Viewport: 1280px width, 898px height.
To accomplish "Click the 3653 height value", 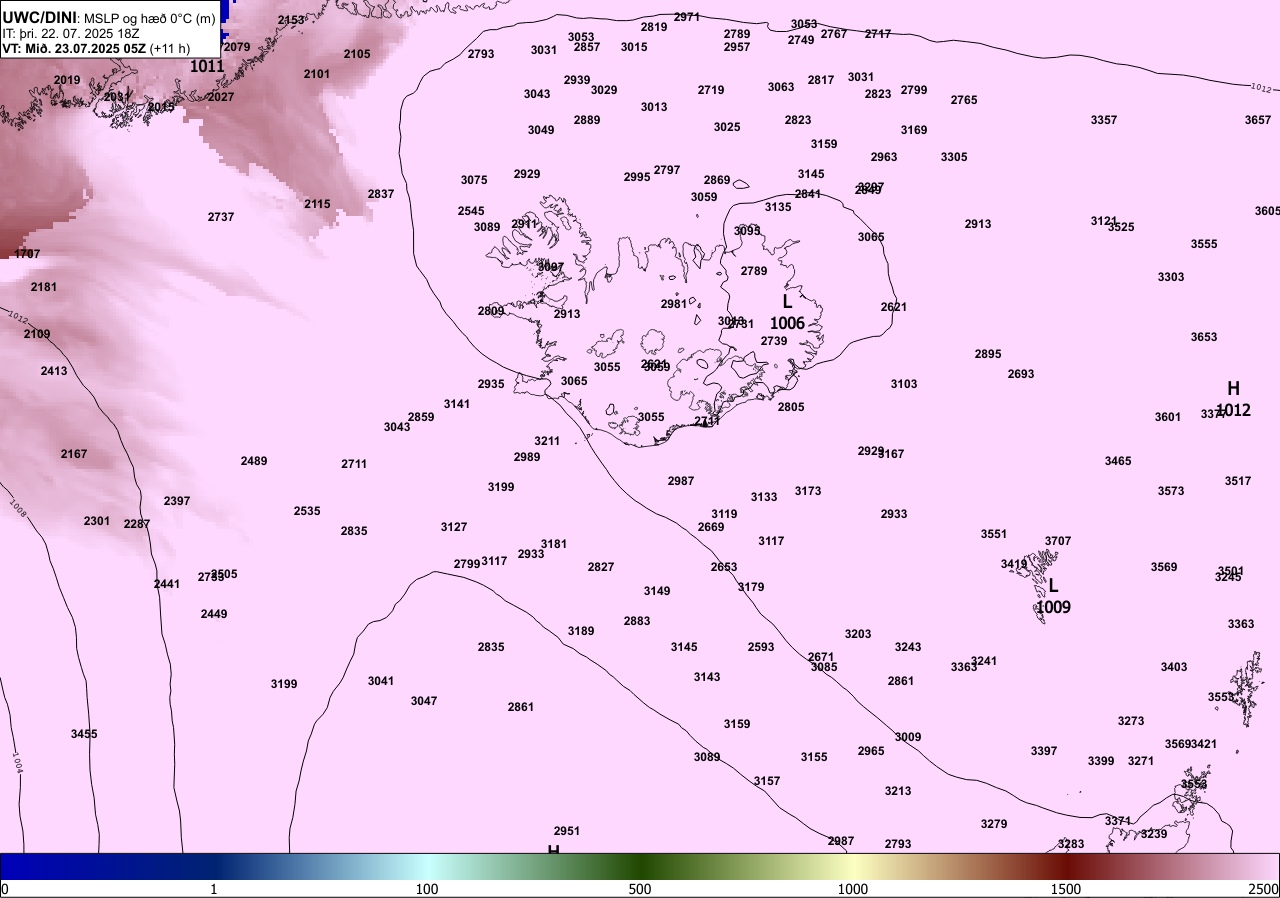I will (1204, 337).
